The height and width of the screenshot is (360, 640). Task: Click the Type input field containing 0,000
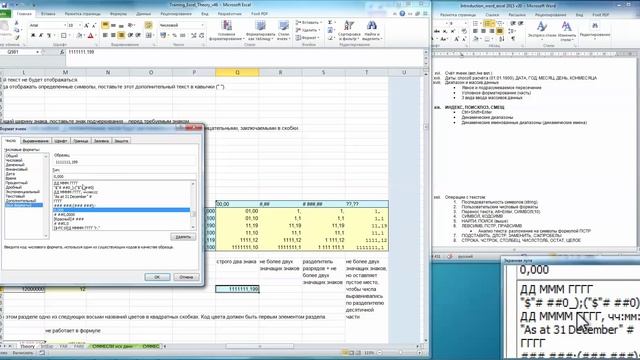(124, 176)
